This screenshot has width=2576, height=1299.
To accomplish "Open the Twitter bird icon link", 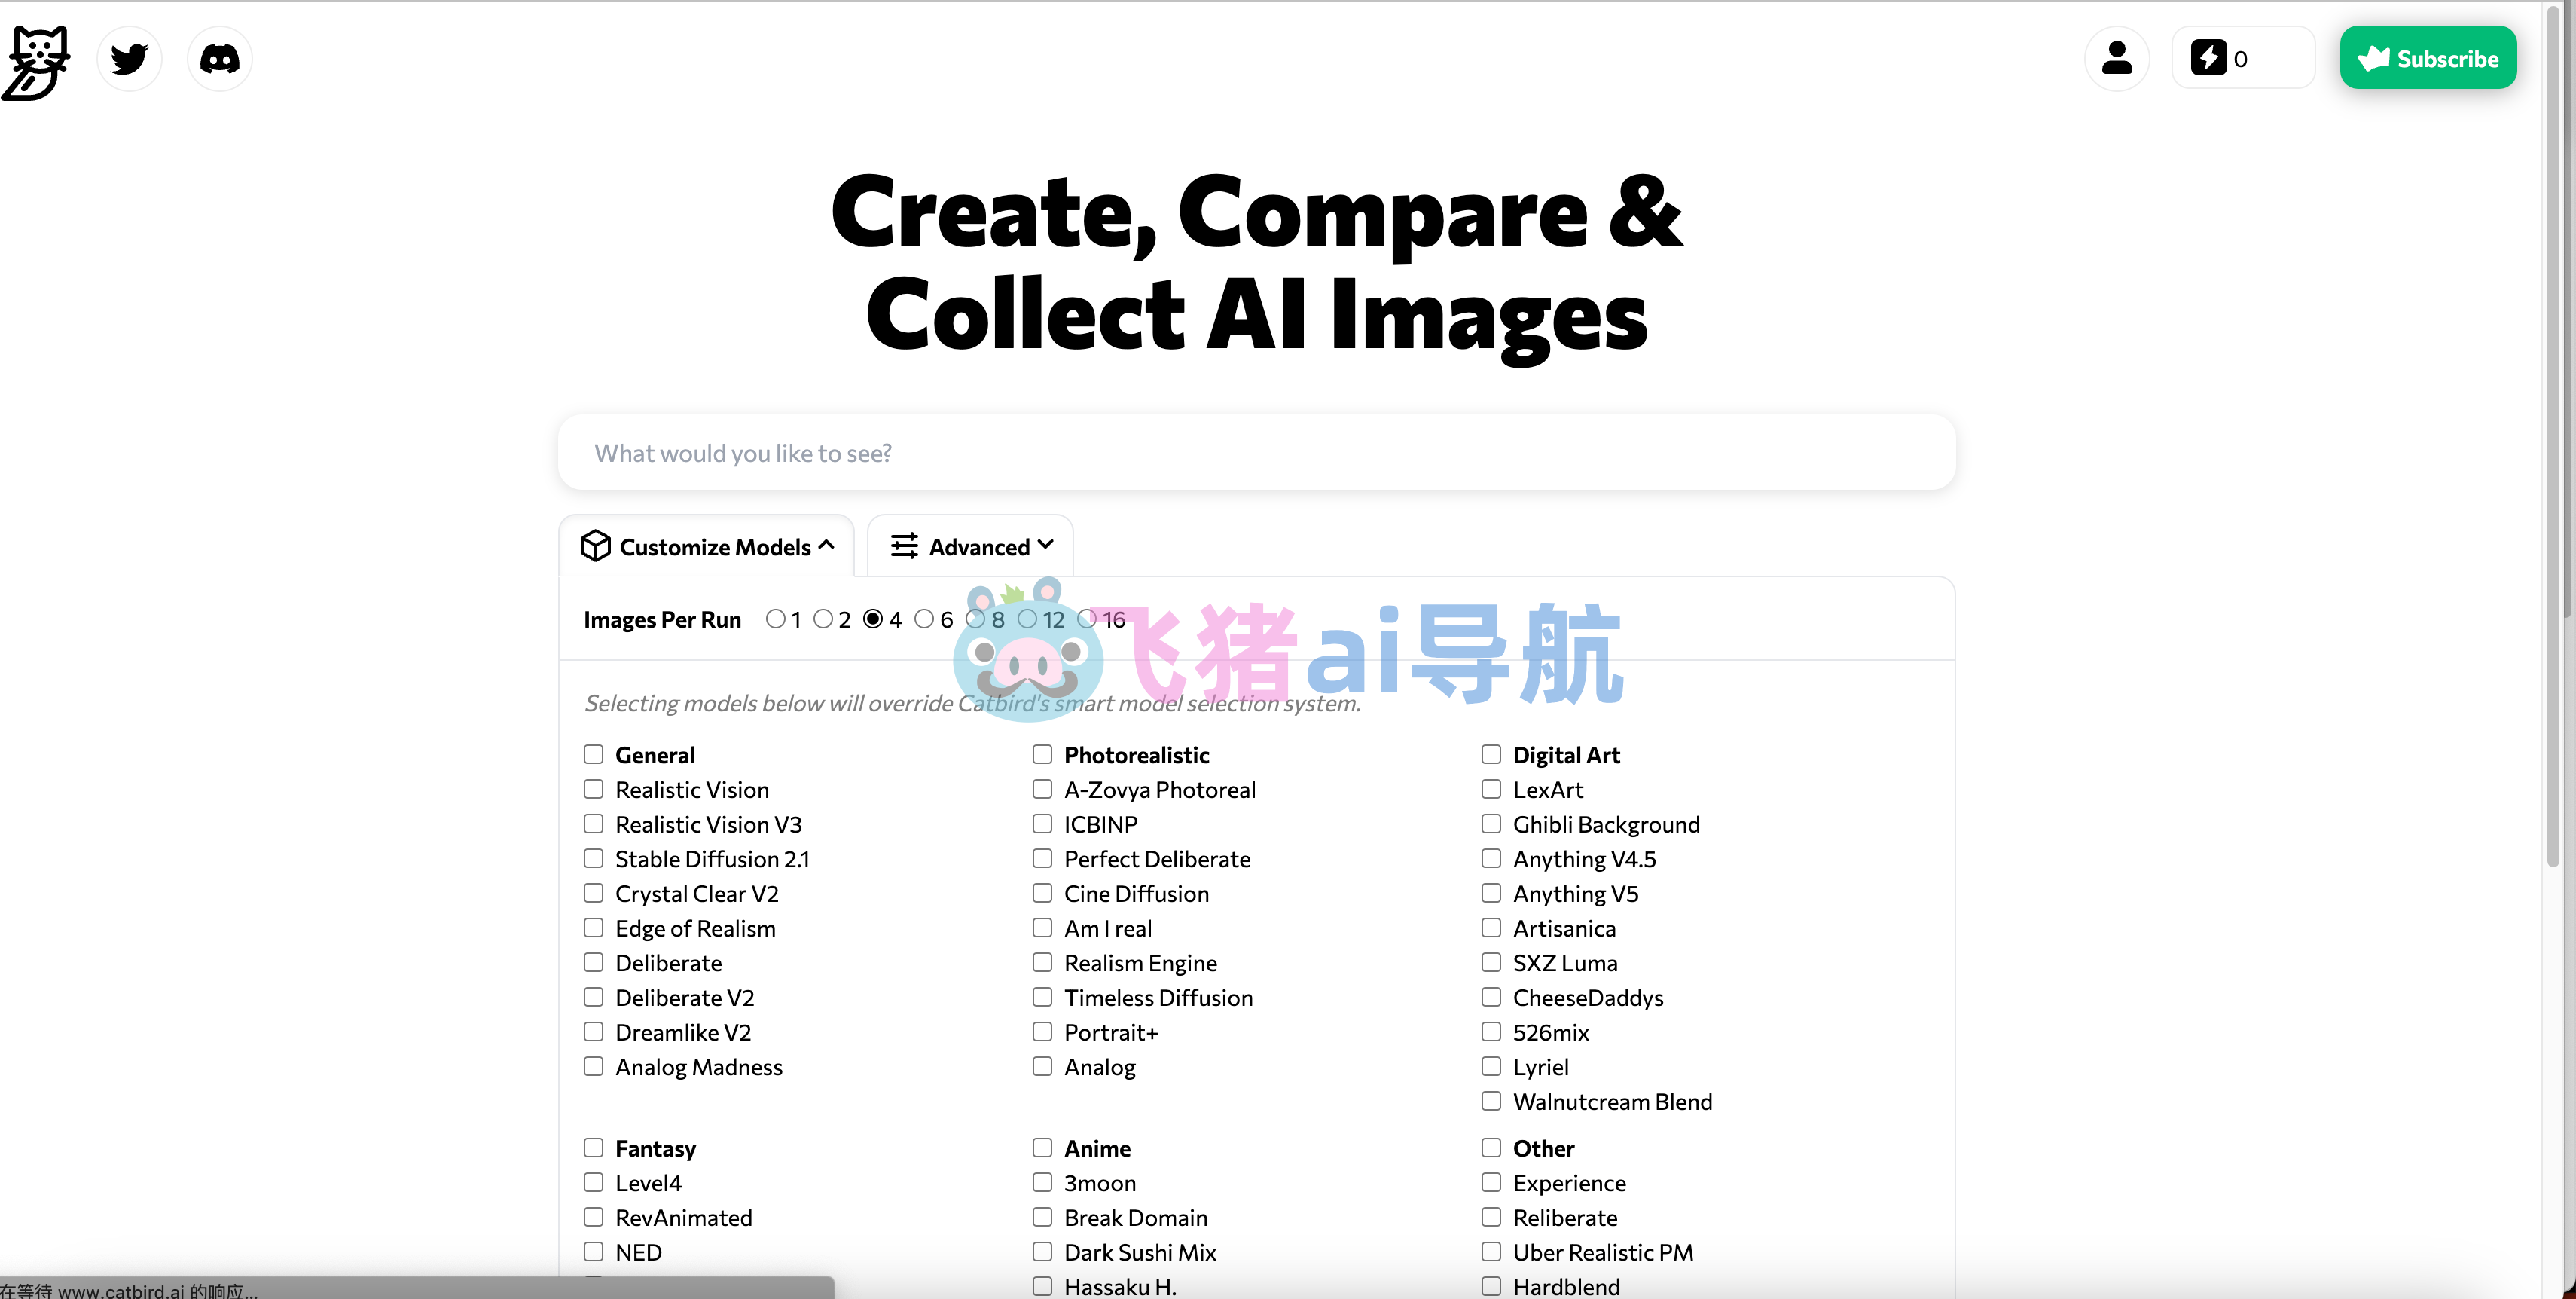I will (129, 59).
